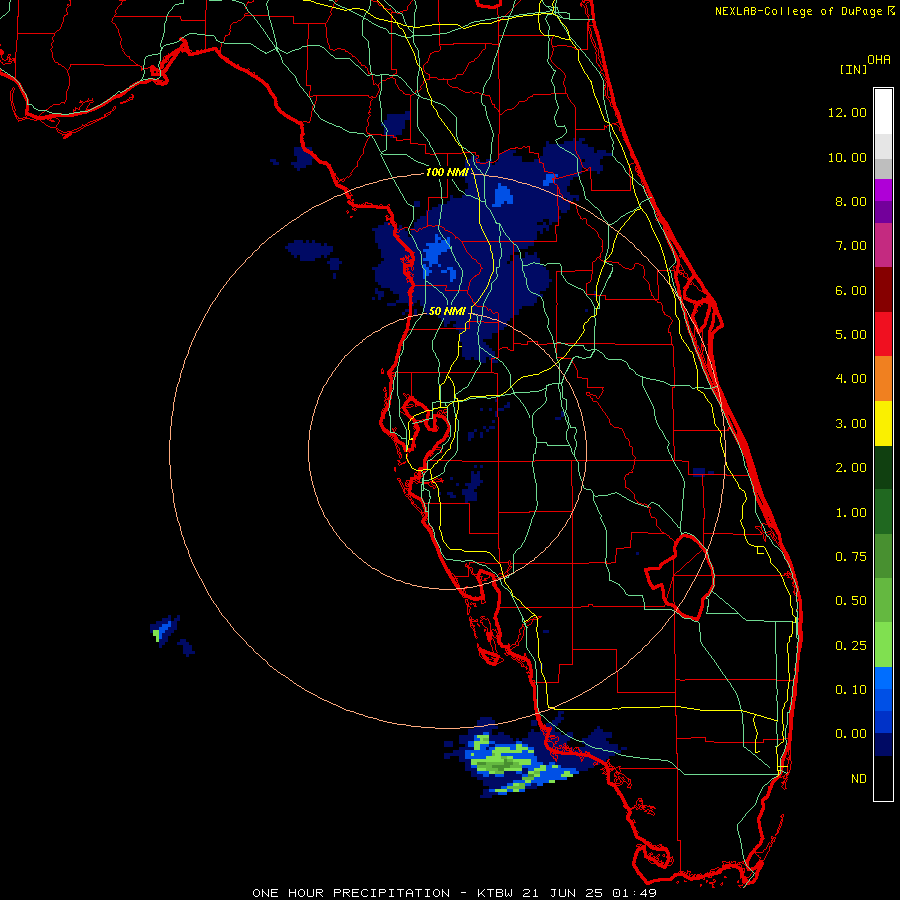Screen dimensions: 900x900
Task: Click the 21 JUN 25 date stamp
Action: 564,893
